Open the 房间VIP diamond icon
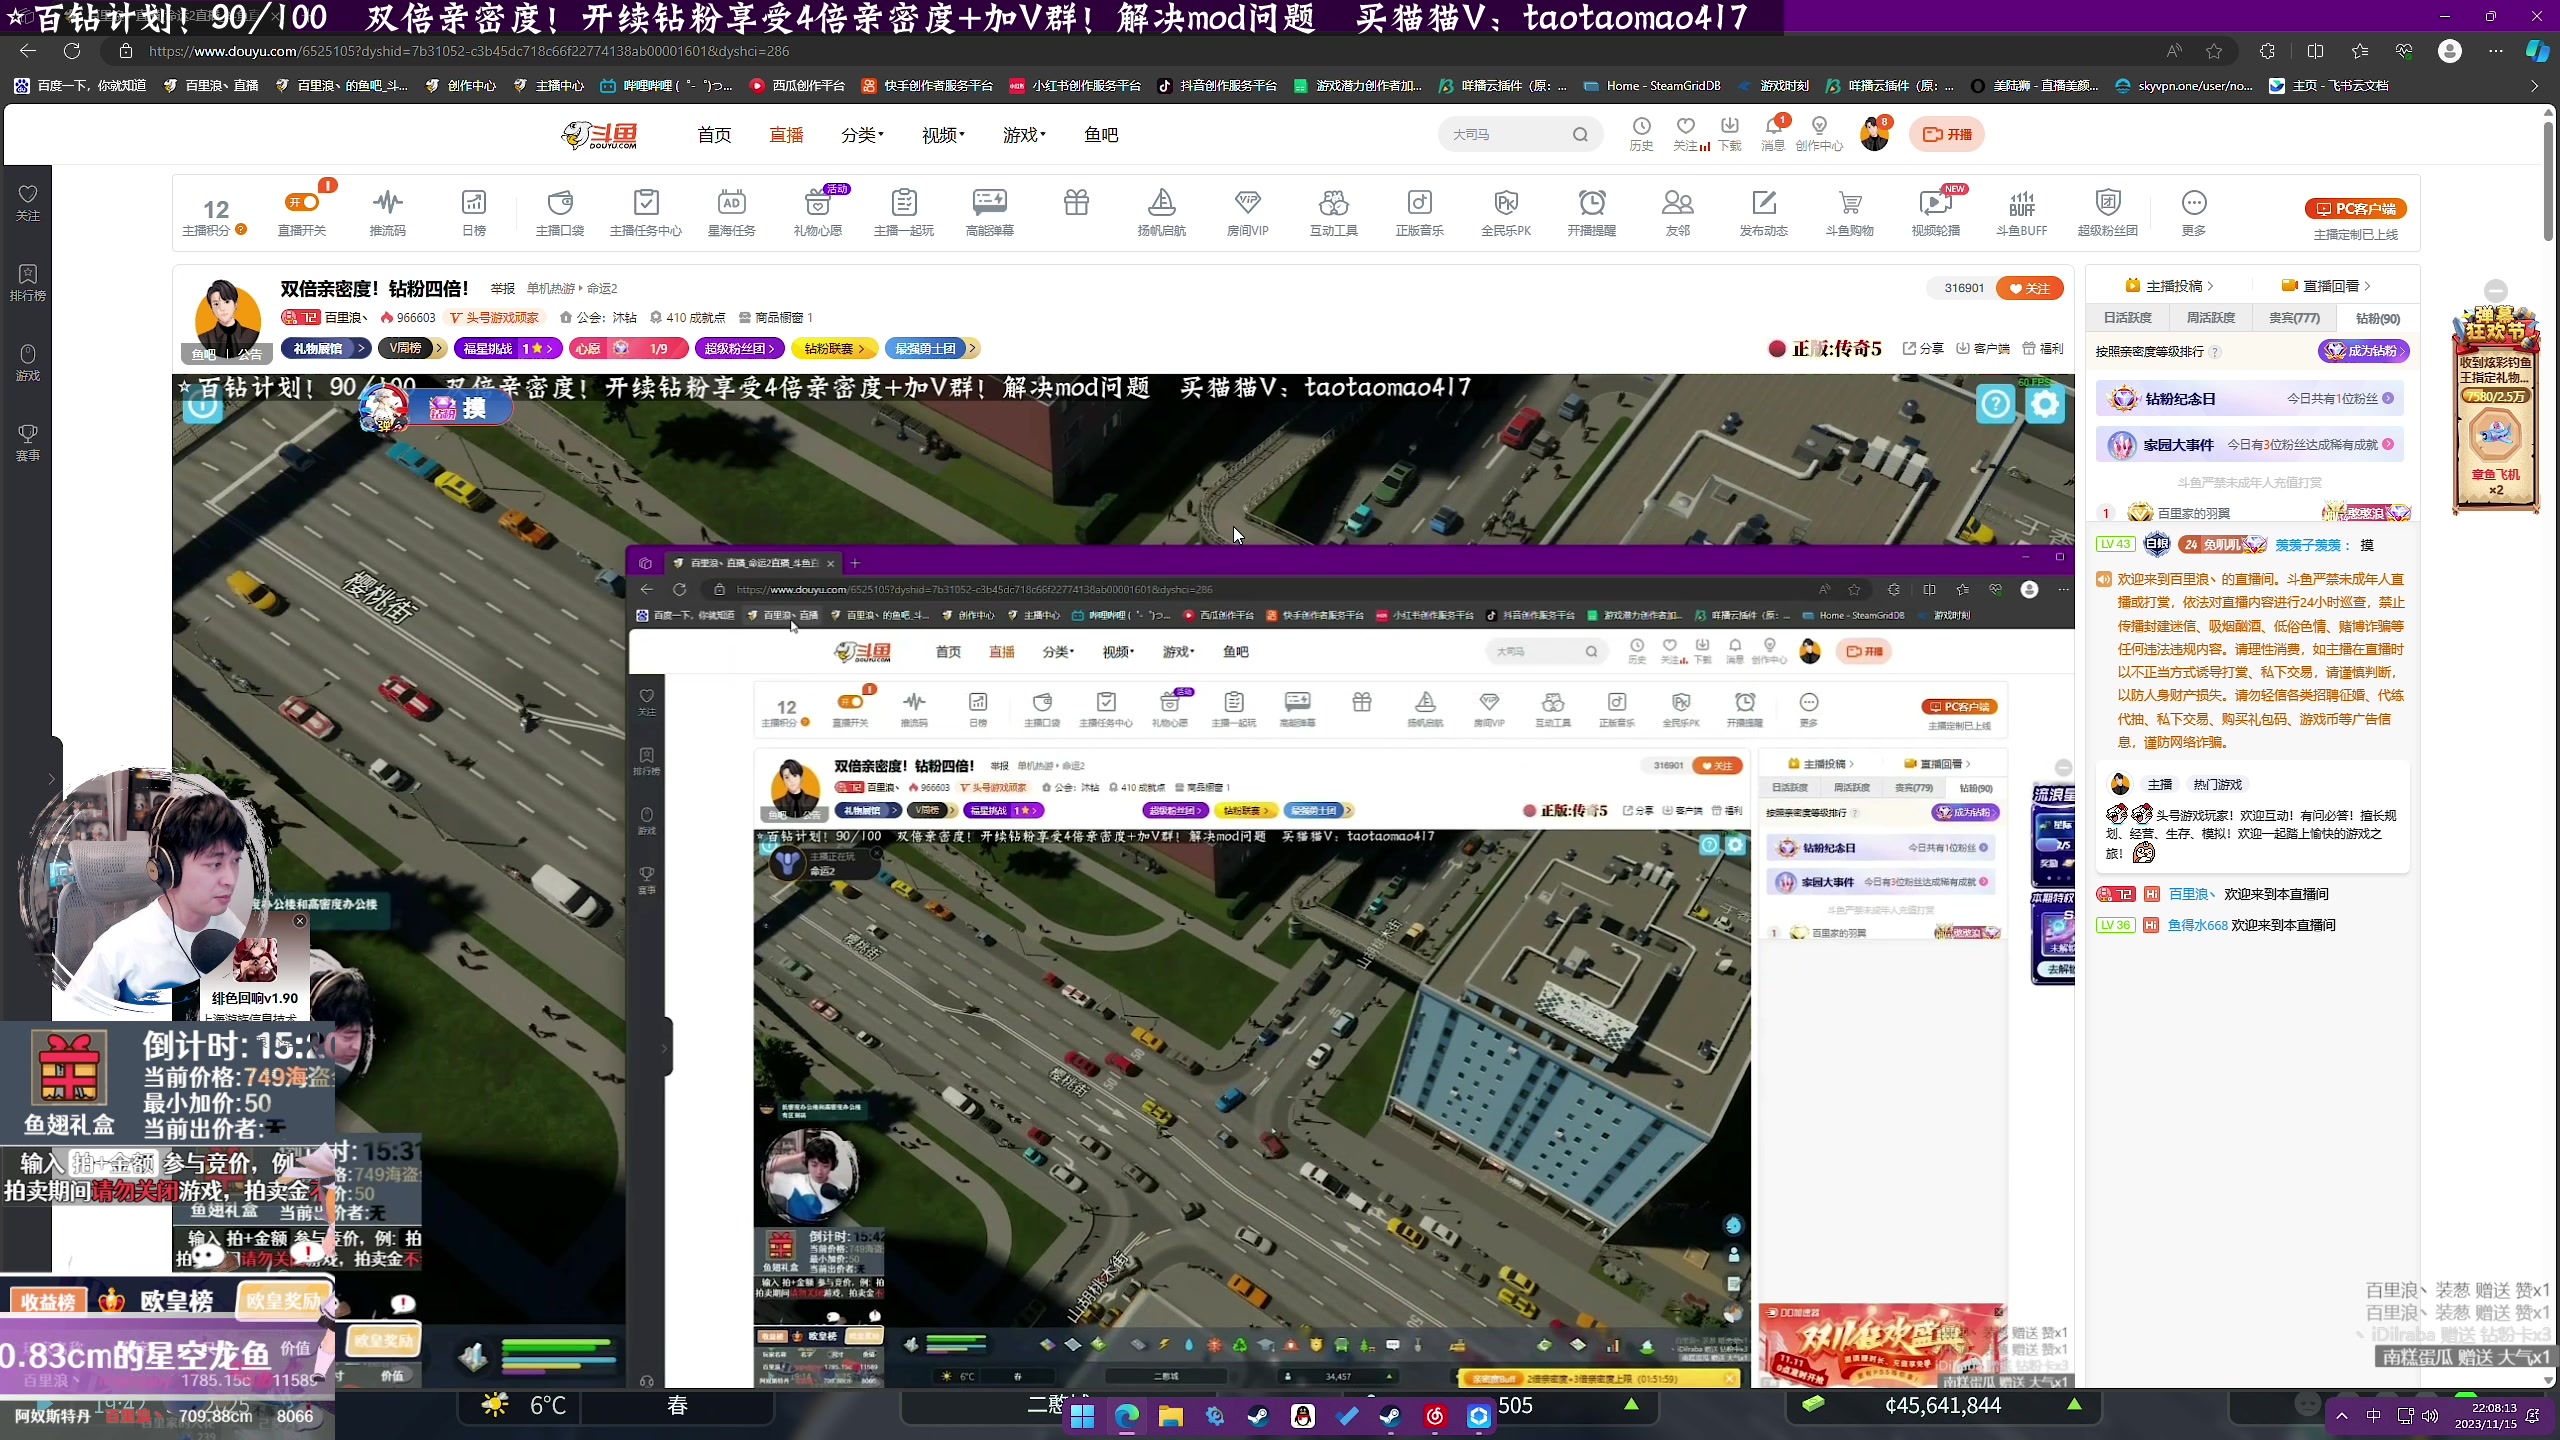Image resolution: width=2560 pixels, height=1440 pixels. (1248, 212)
